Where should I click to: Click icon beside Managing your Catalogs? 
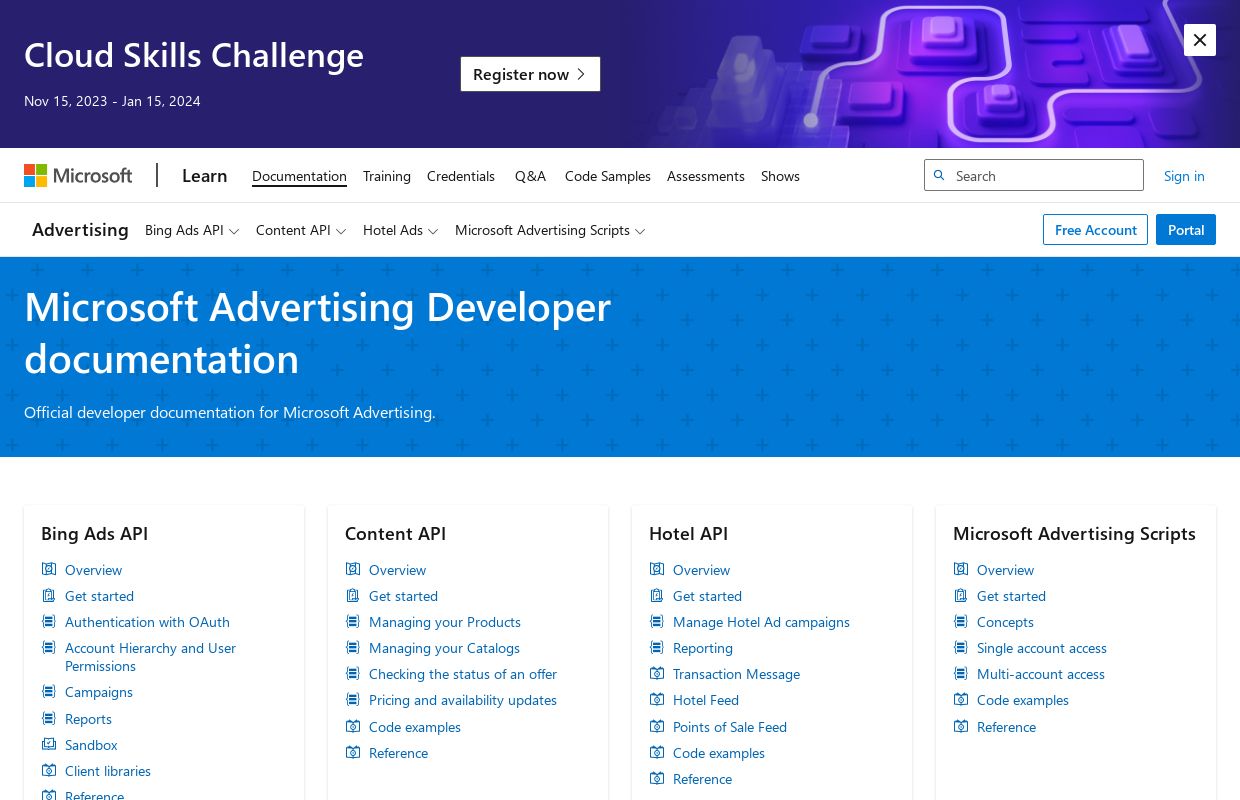(x=353, y=647)
